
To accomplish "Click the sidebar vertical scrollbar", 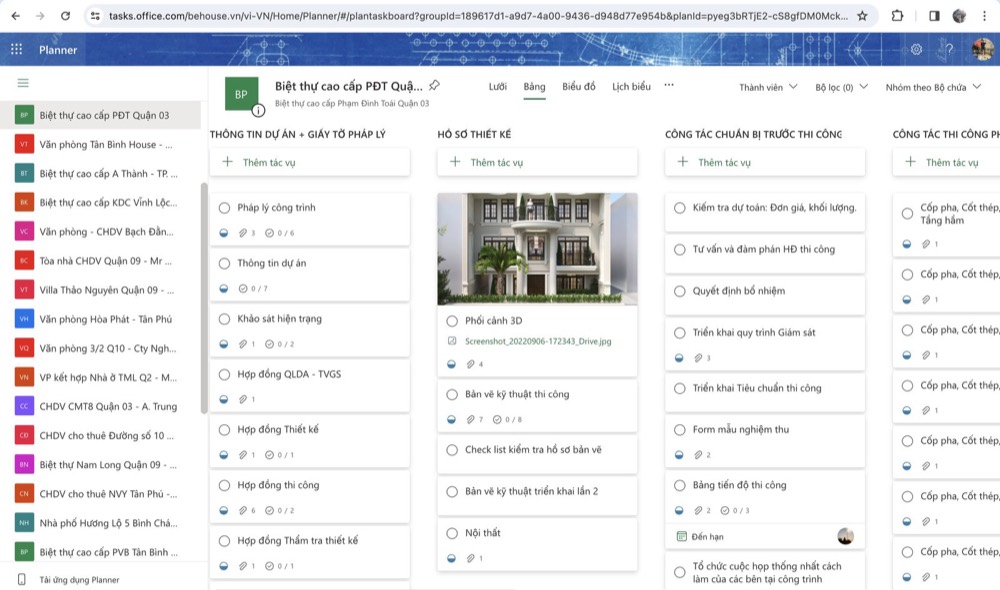I will (204, 298).
